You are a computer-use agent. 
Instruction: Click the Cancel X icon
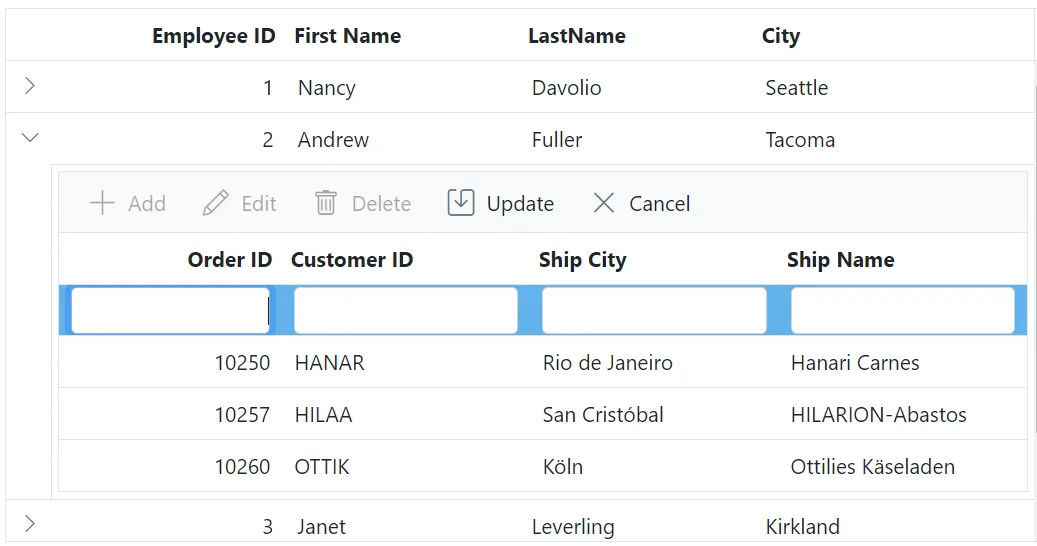coord(604,203)
